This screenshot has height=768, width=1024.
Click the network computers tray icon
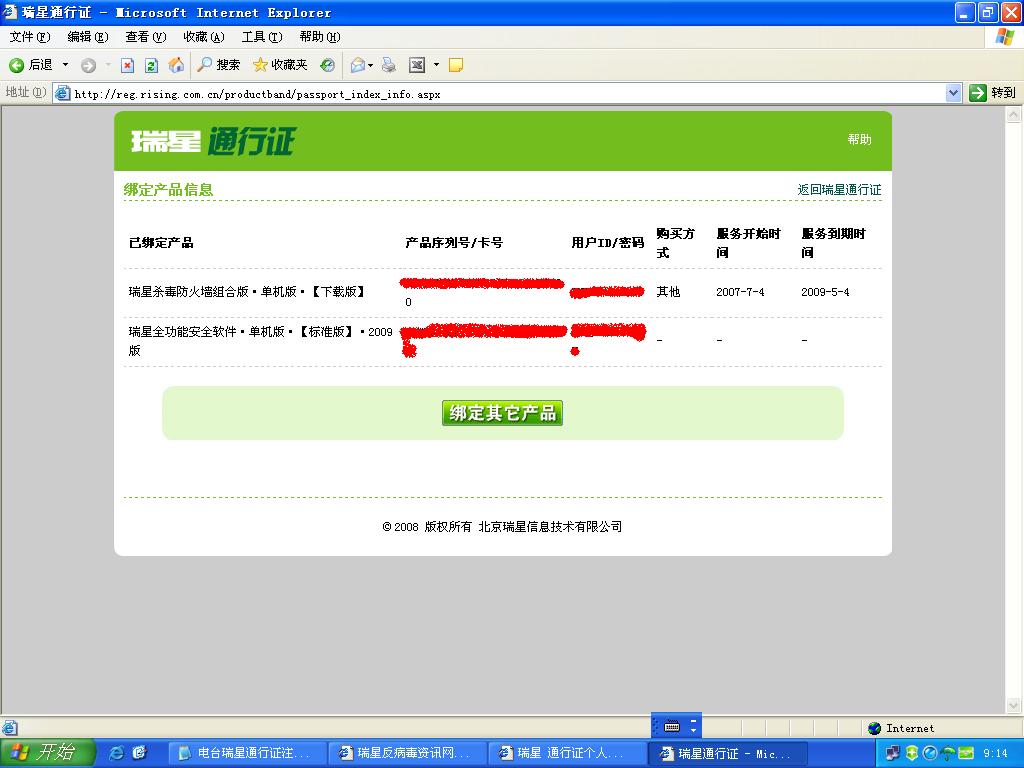click(x=893, y=753)
